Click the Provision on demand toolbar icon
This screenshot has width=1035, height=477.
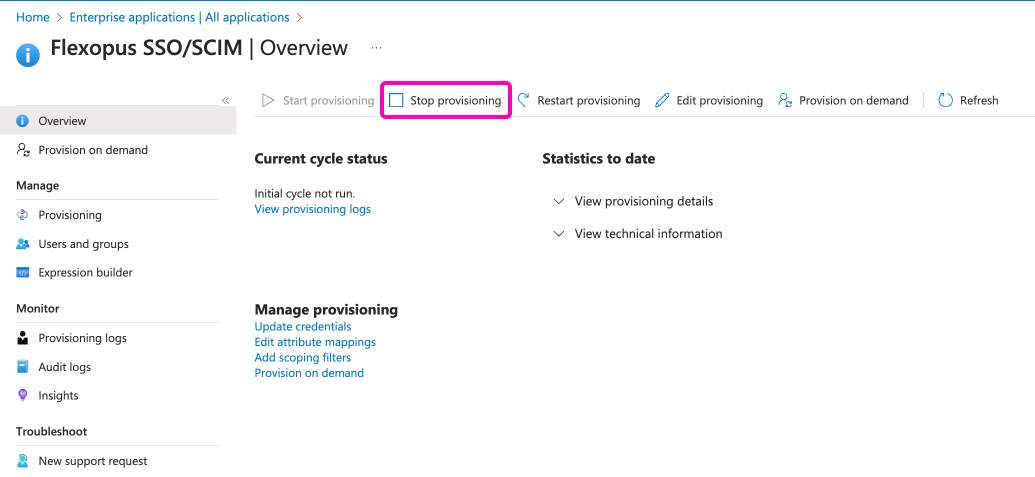point(785,100)
